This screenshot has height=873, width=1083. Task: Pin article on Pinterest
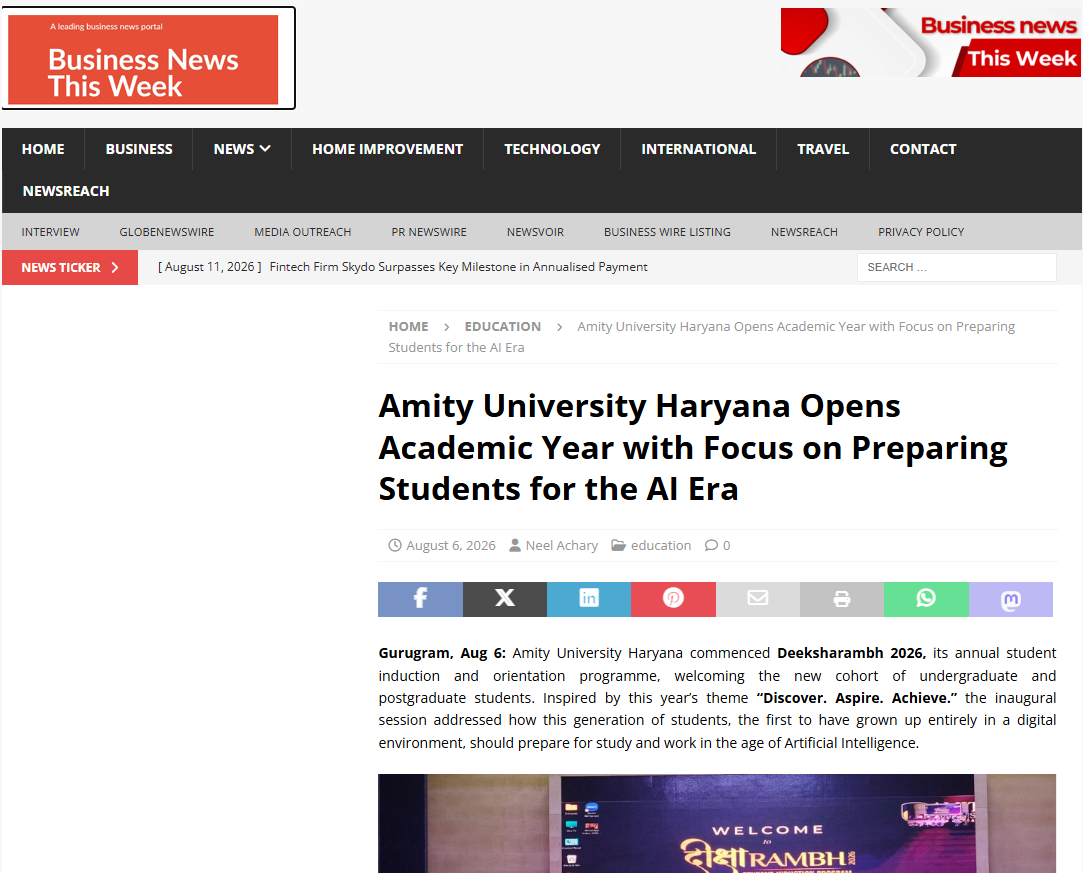tap(673, 599)
